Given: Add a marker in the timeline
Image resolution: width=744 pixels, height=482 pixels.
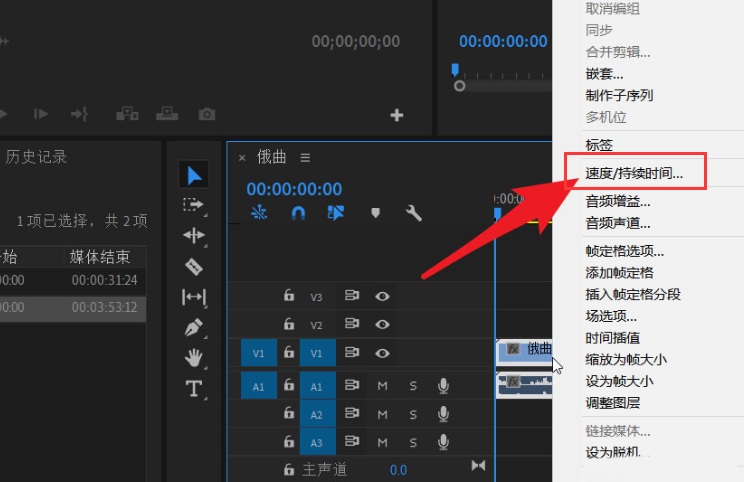Looking at the screenshot, I should 376,213.
